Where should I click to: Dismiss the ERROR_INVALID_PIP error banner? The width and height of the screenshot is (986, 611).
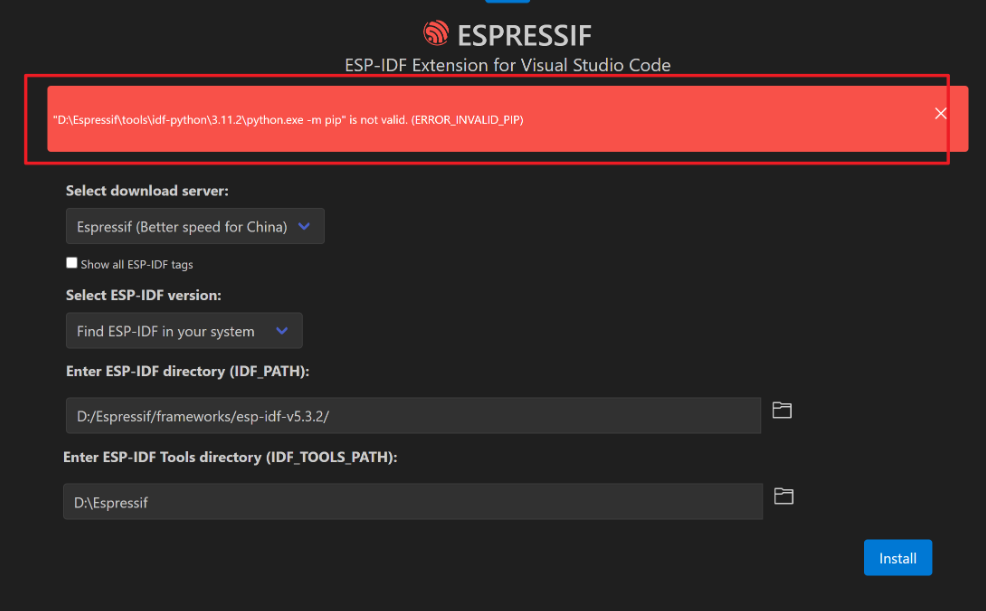click(x=940, y=113)
